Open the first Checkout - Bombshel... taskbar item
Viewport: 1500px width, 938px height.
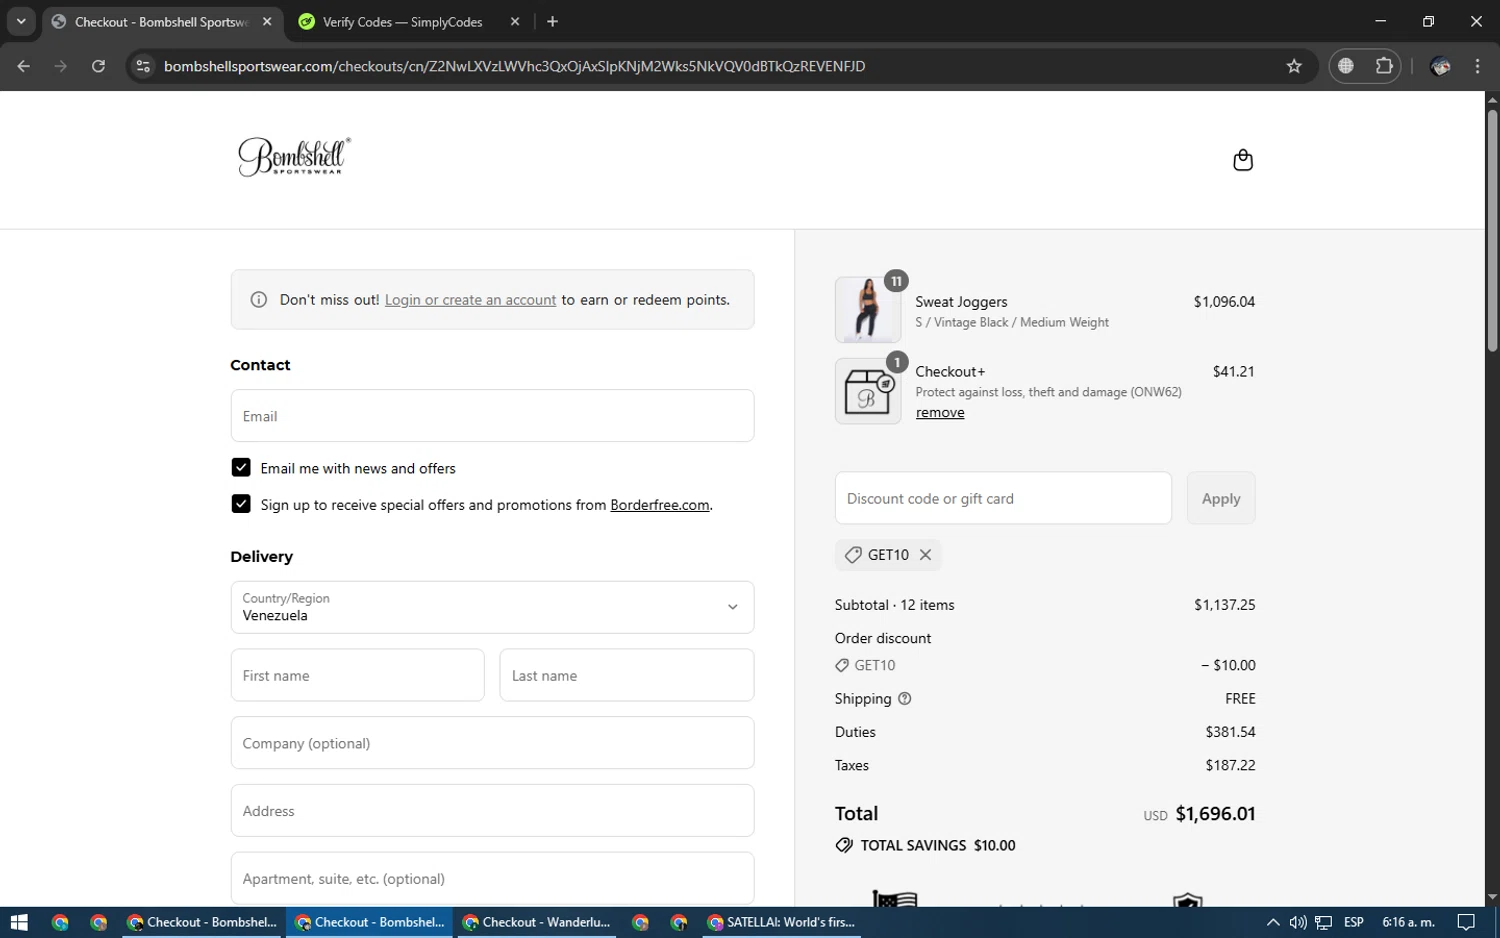click(203, 922)
